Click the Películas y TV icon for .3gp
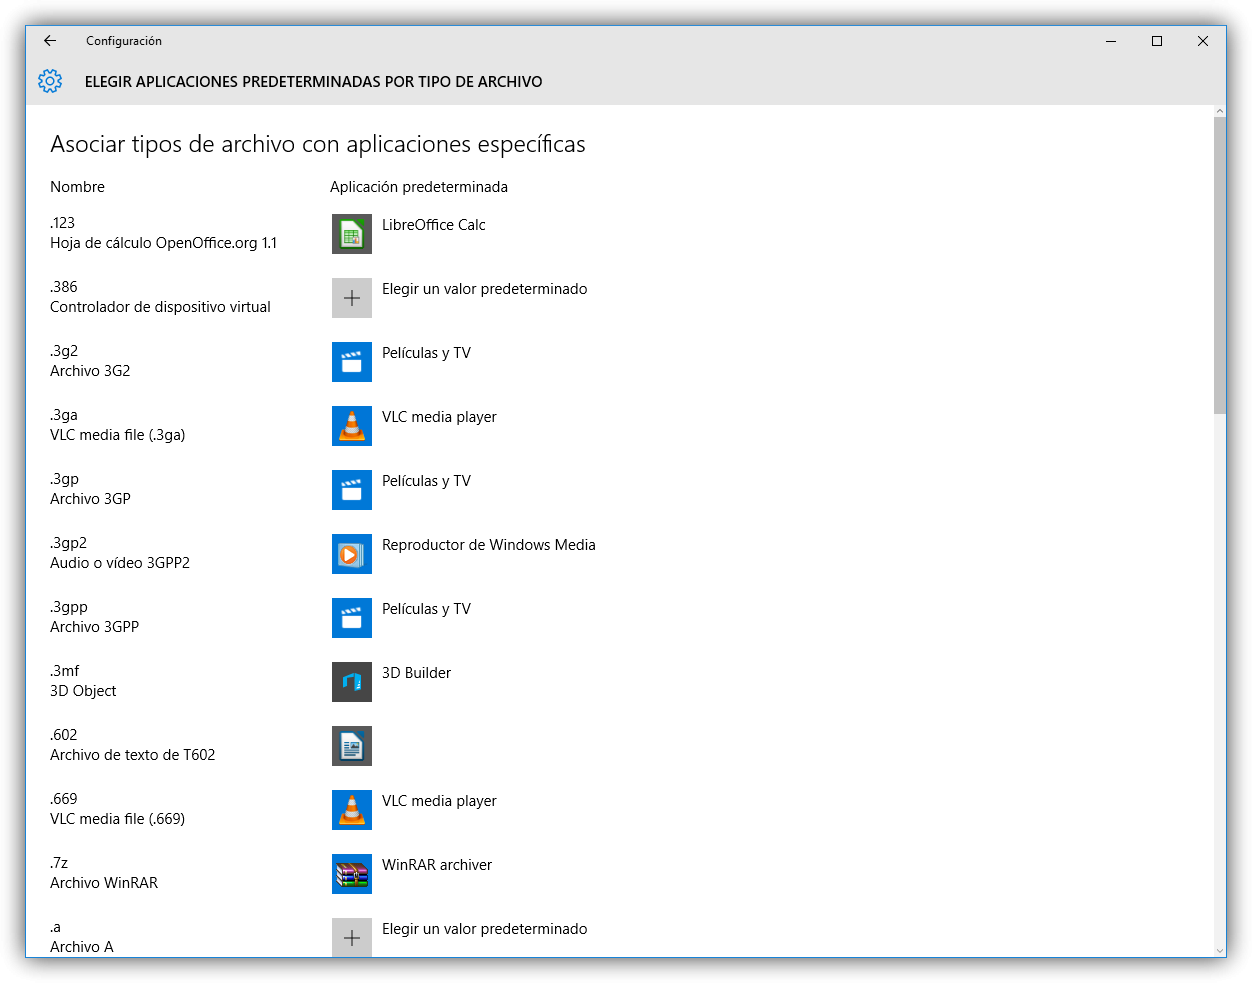Screen dimensions: 1252x983 (x=352, y=490)
